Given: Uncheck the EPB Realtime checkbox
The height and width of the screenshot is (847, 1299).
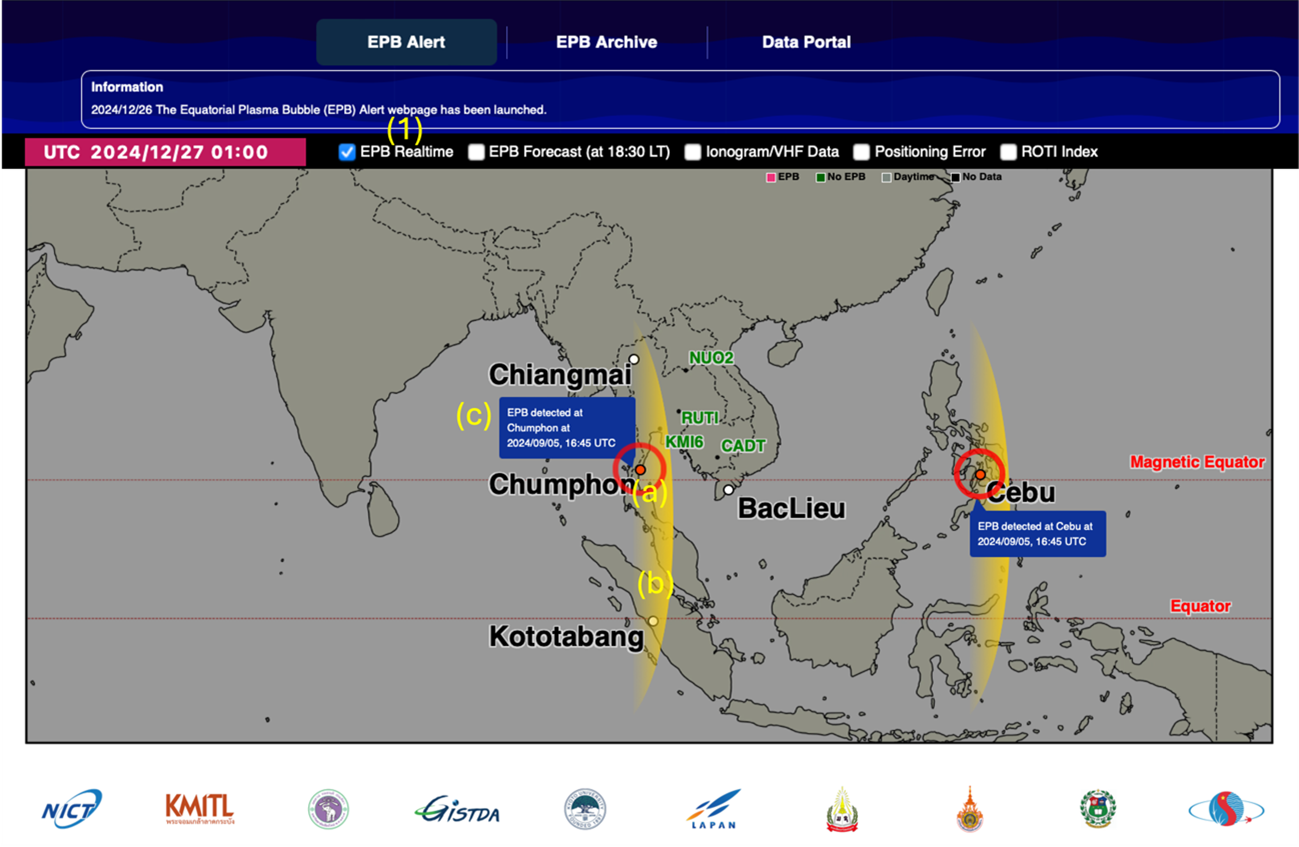Looking at the screenshot, I should [347, 152].
